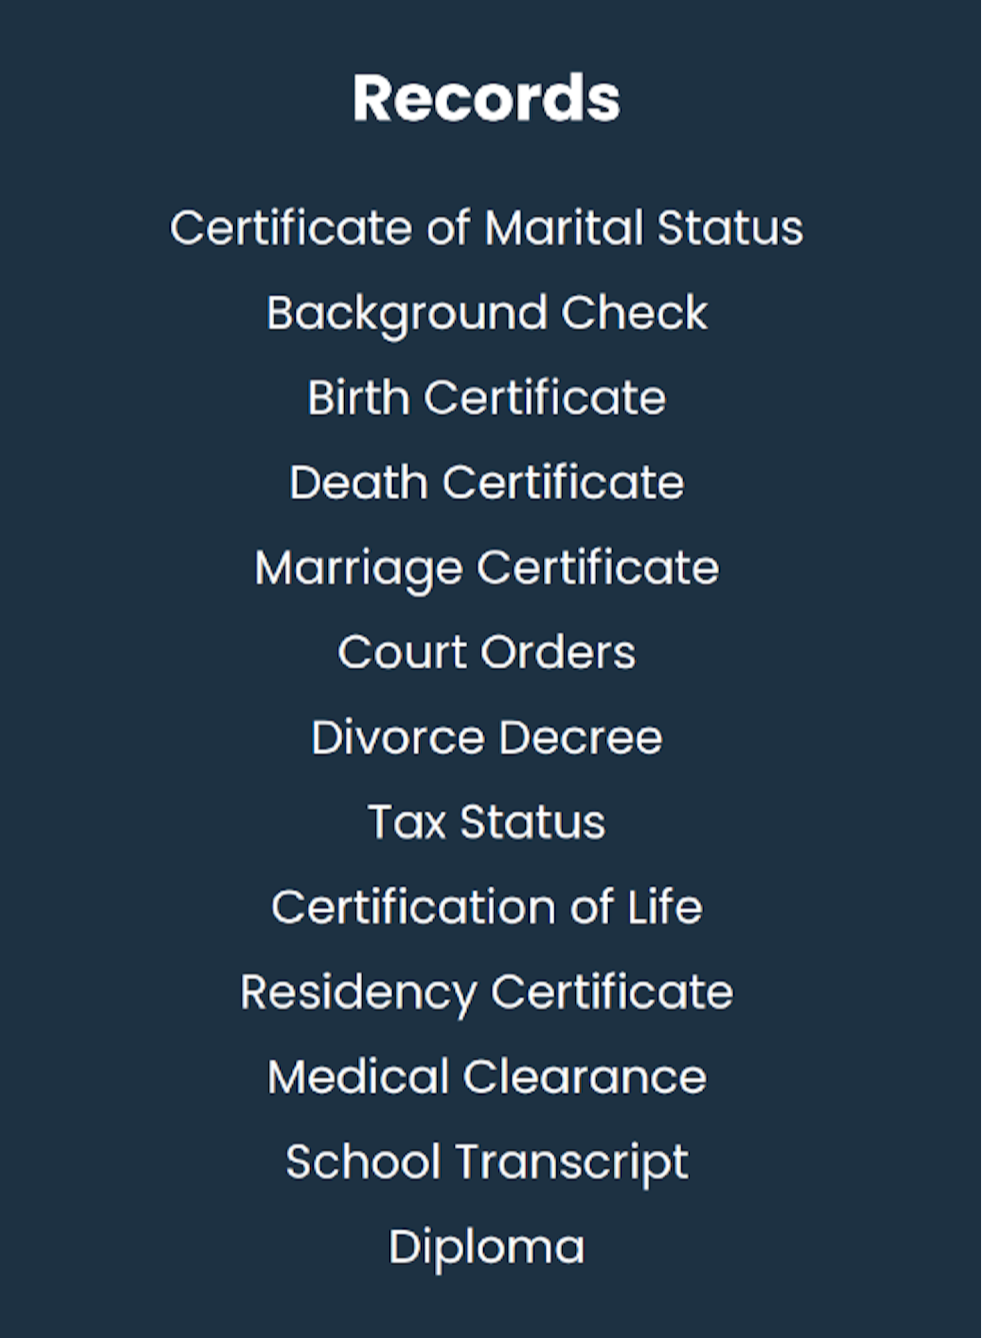982x1338 pixels.
Task: Open the School Transcript link
Action: coord(486,1163)
